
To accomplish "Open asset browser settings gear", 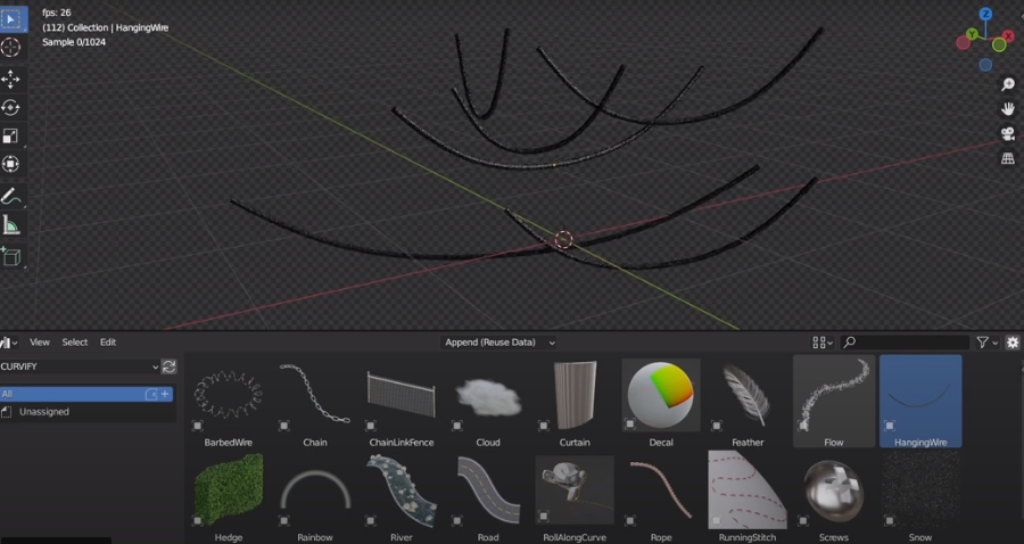I will coord(1012,342).
